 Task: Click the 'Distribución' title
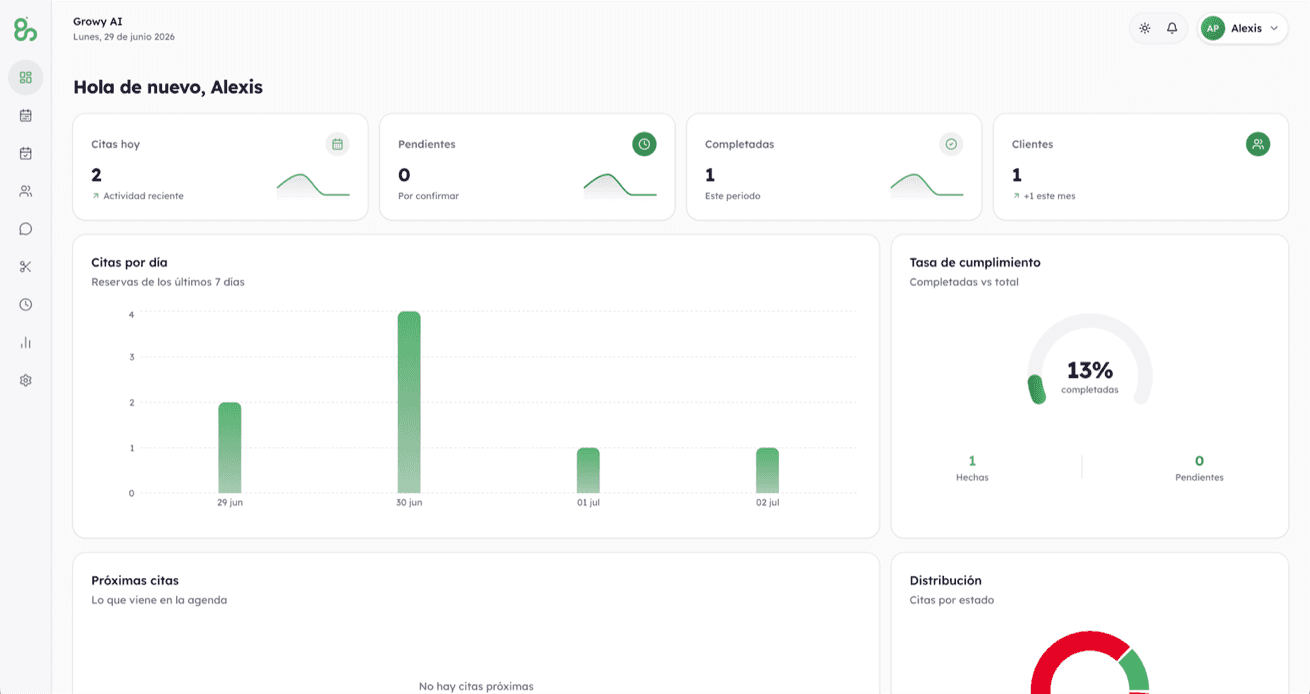tap(945, 580)
